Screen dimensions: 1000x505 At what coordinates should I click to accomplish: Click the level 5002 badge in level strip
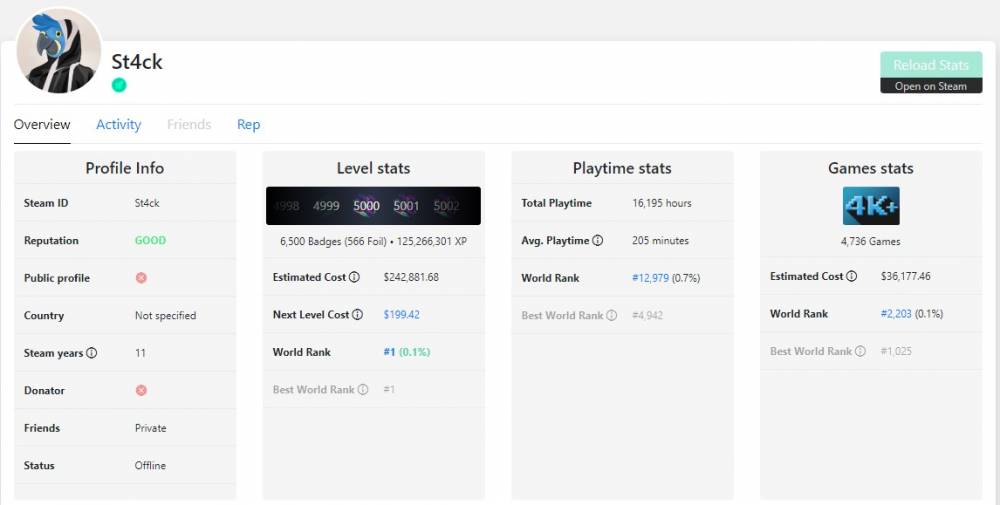tap(446, 206)
